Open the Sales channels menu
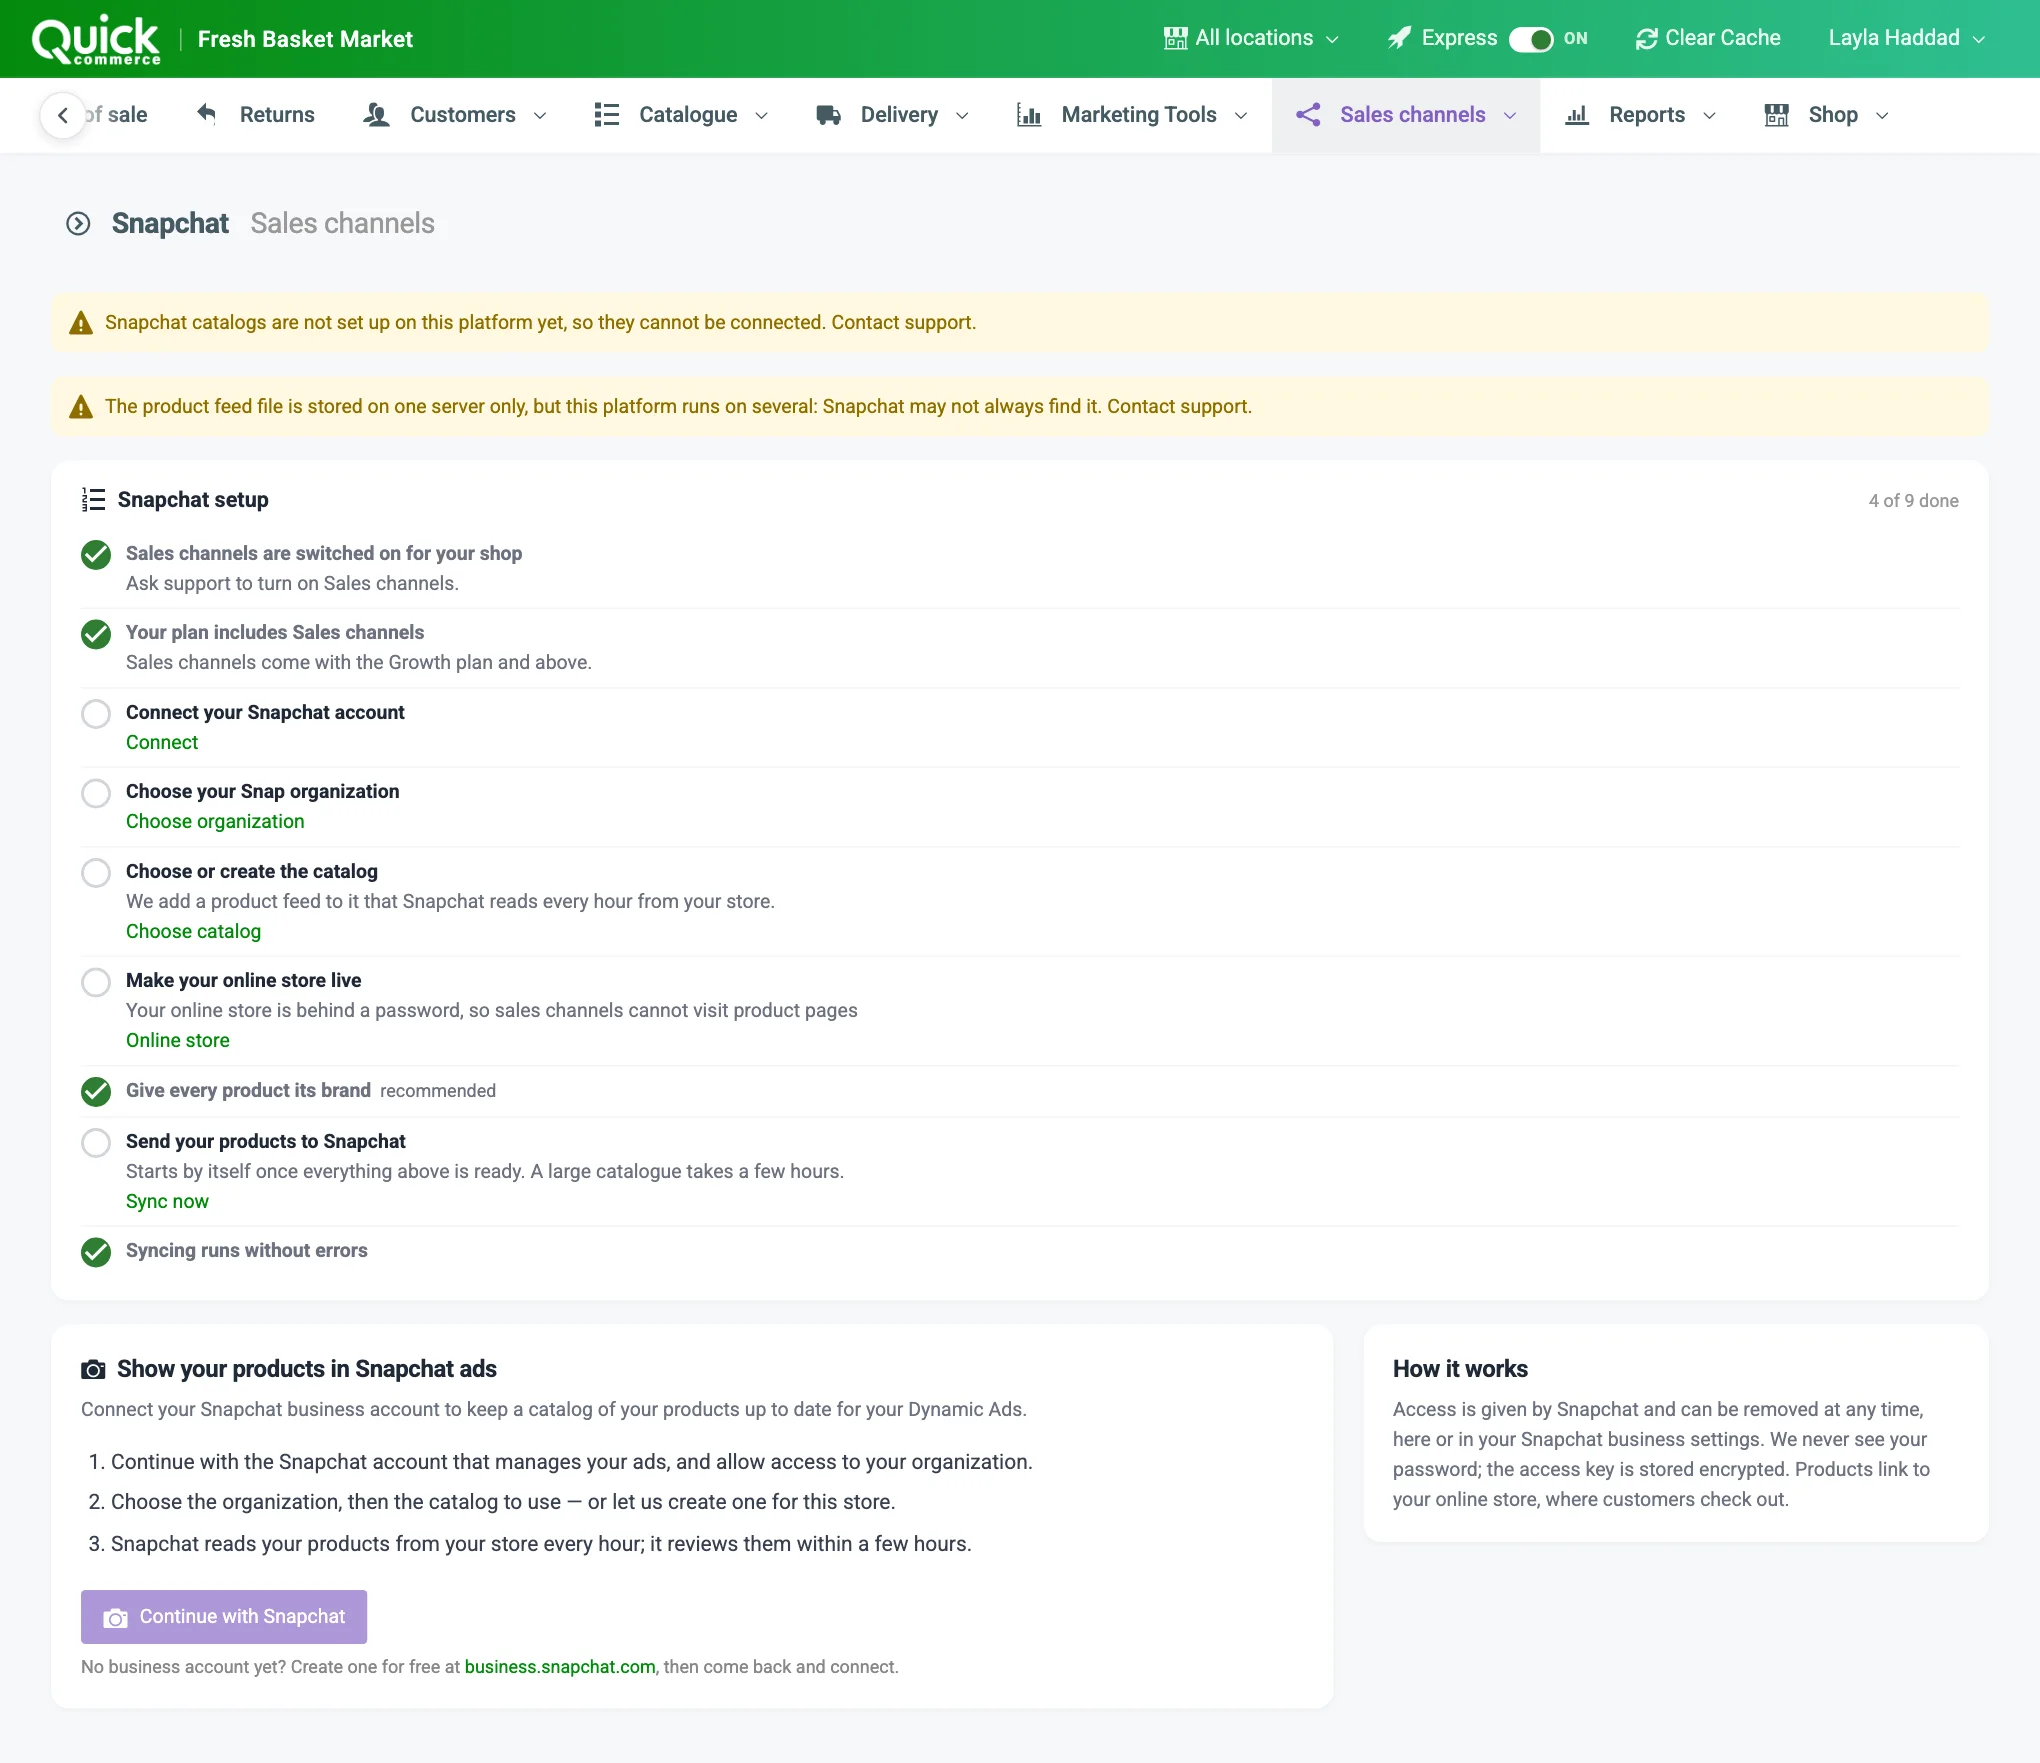Image resolution: width=2040 pixels, height=1763 pixels. [x=1405, y=115]
